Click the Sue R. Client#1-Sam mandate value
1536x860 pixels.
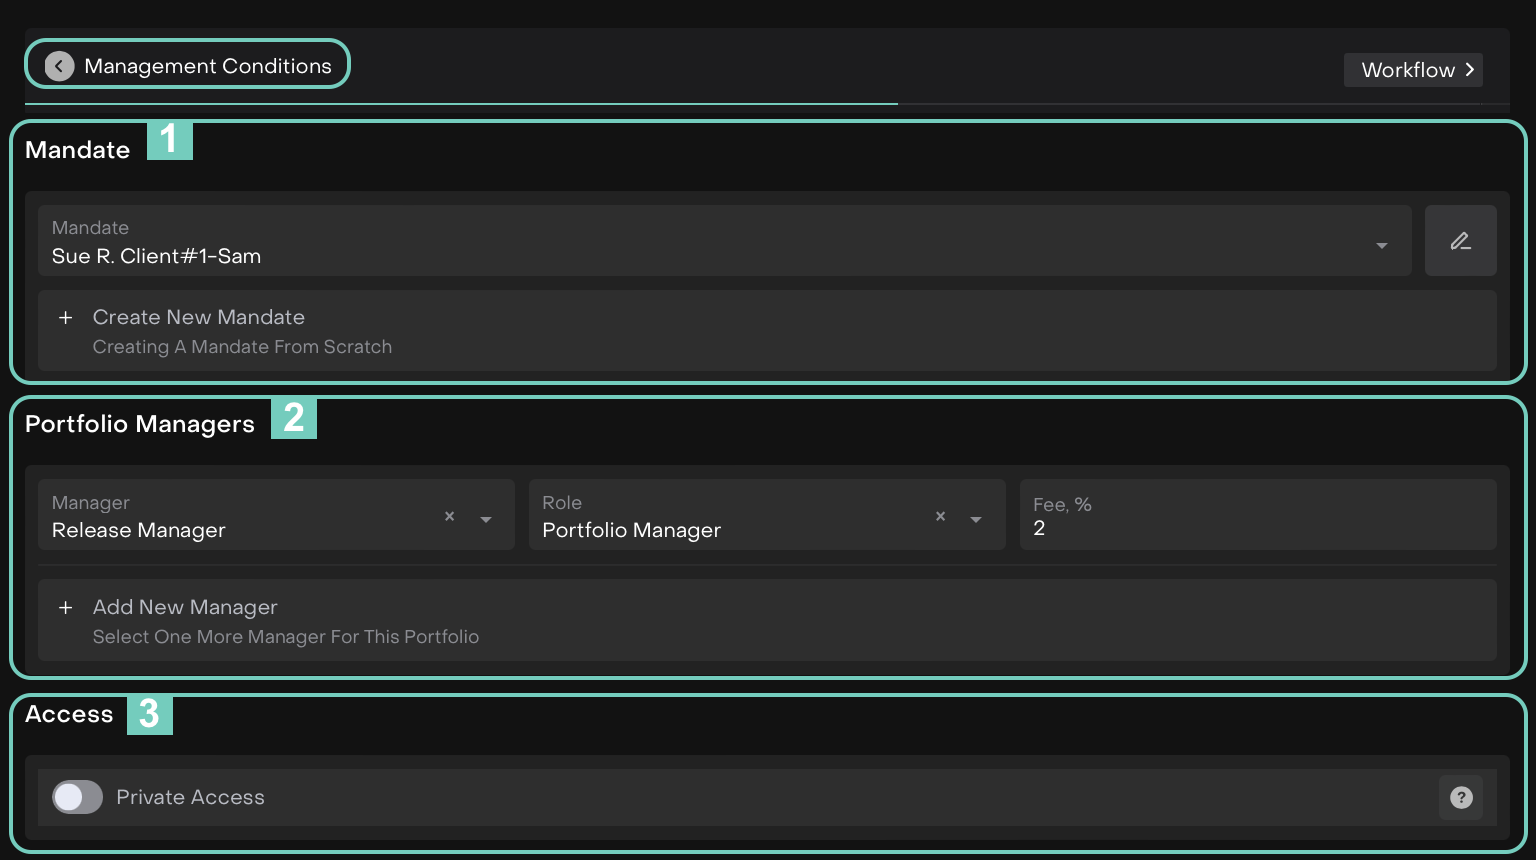coord(157,256)
